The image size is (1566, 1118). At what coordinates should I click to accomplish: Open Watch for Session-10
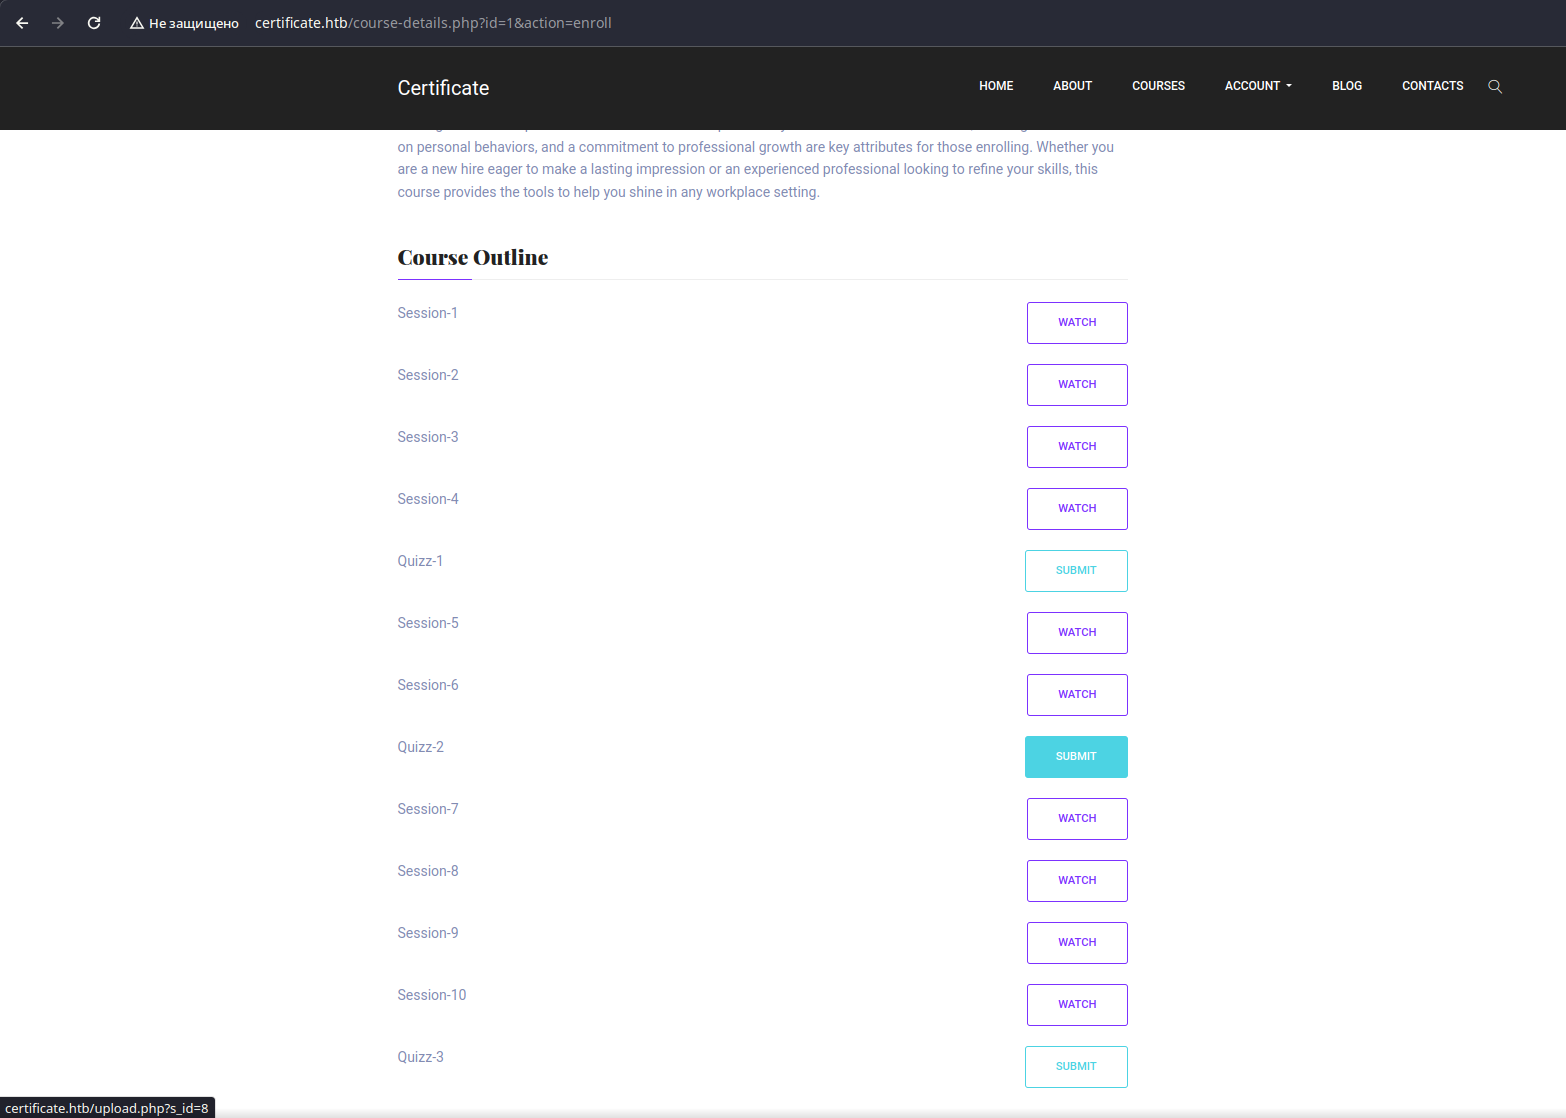point(1077,1005)
